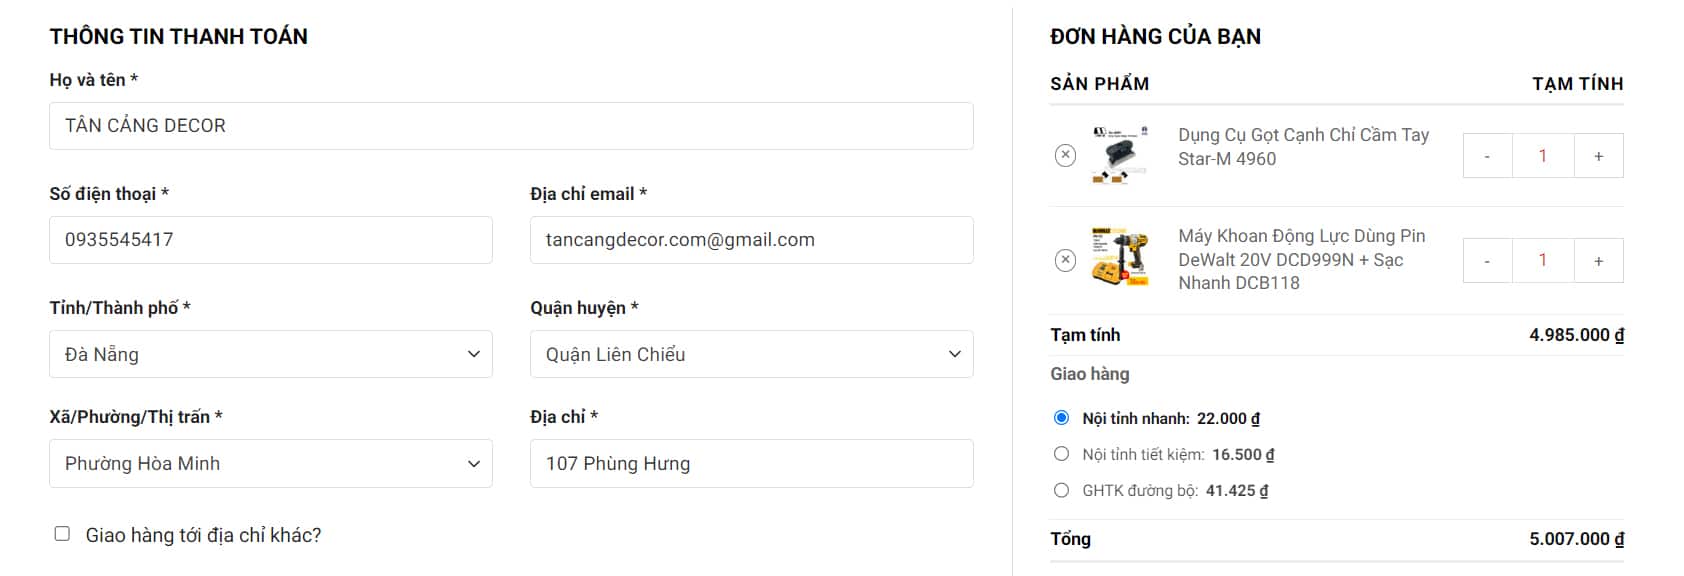Expand the Quận huyện dropdown
This screenshot has height=576, width=1684.
pyautogui.click(x=751, y=354)
